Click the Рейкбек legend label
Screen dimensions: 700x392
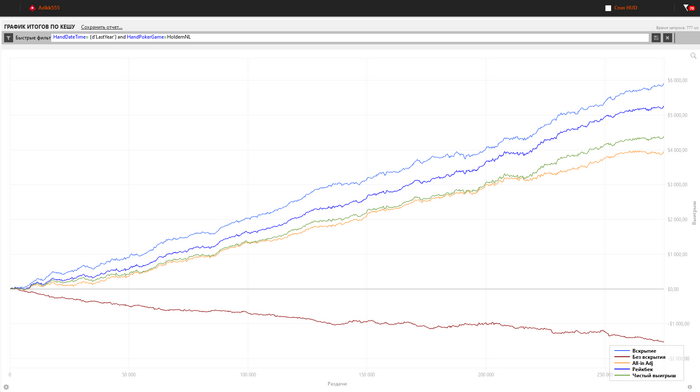pyautogui.click(x=642, y=369)
